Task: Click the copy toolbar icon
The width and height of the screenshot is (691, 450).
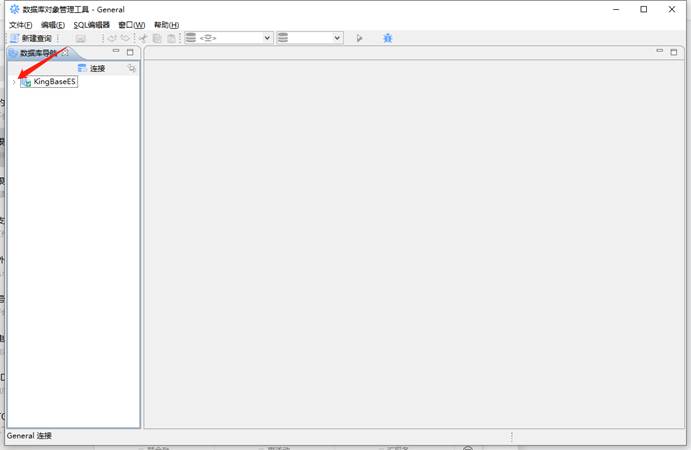Action: pos(157,38)
